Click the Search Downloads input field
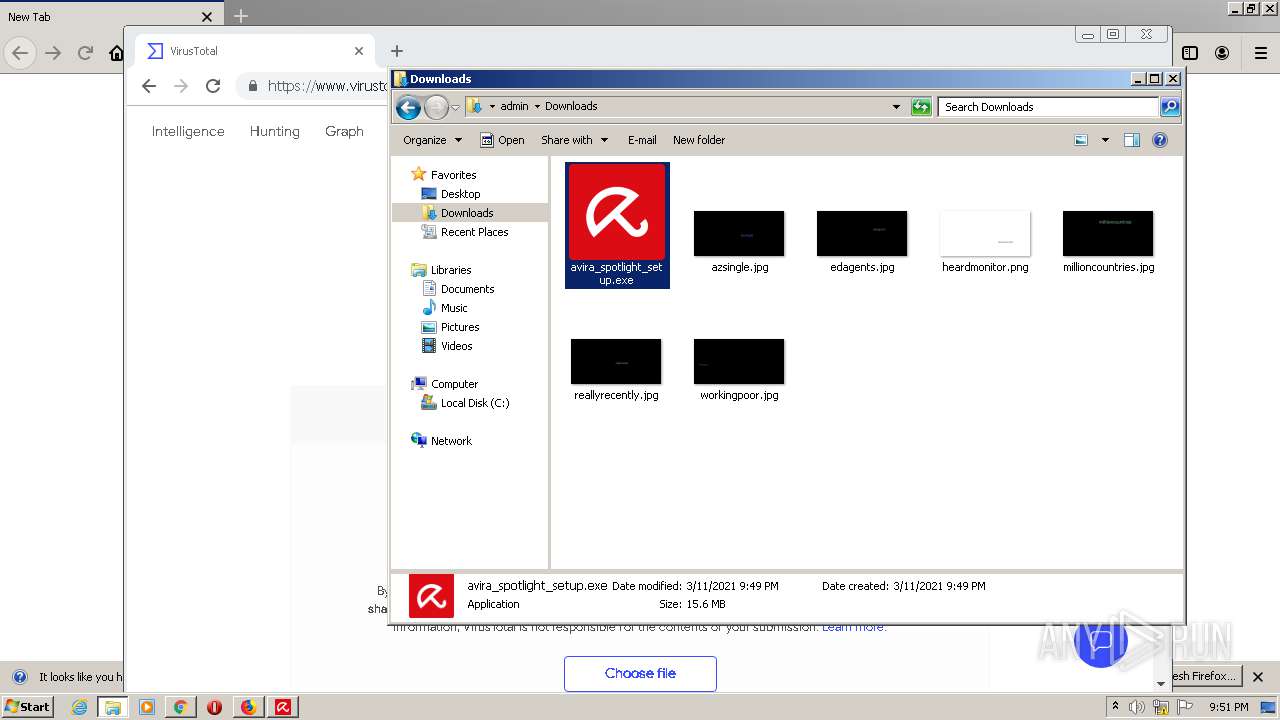Screen dimensions: 1280x720 pyautogui.click(x=1048, y=107)
